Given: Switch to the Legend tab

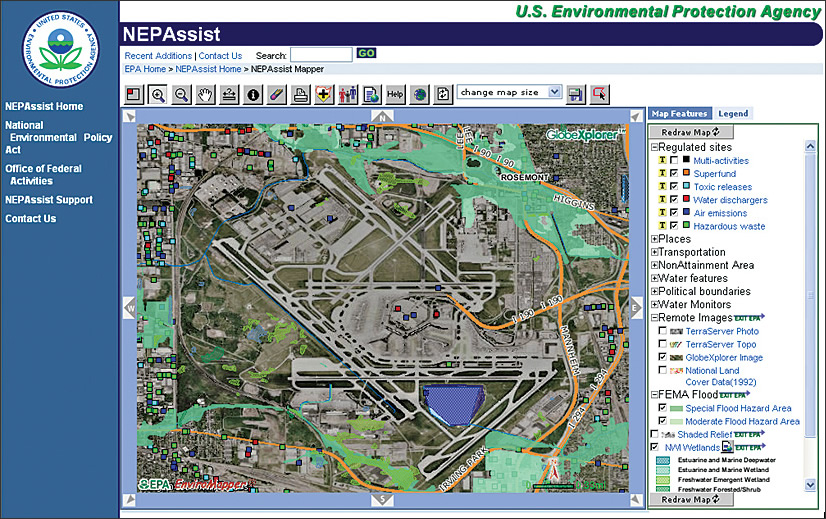Looking at the screenshot, I should point(733,113).
